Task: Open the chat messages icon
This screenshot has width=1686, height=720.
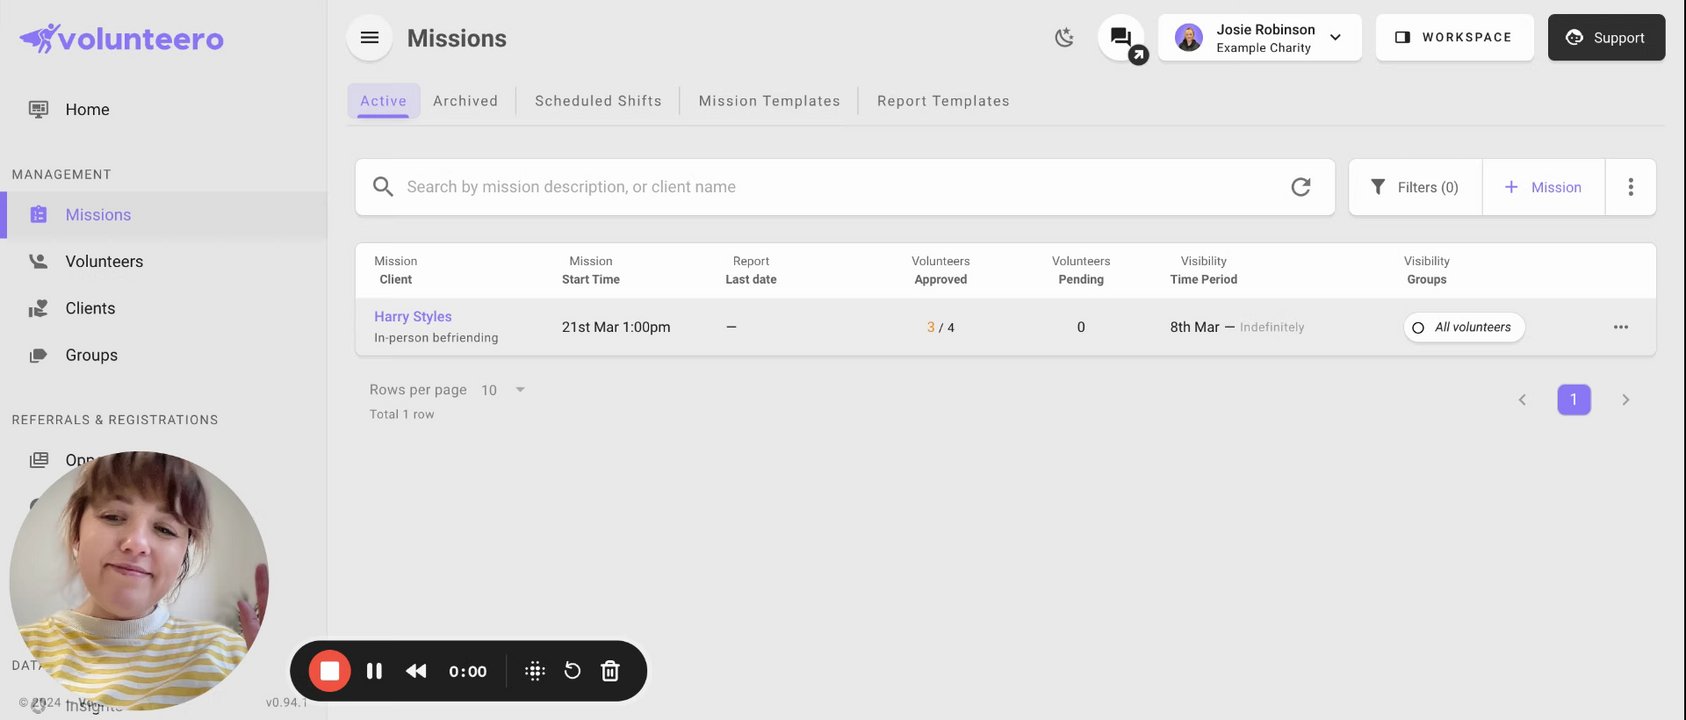Action: click(x=1121, y=38)
